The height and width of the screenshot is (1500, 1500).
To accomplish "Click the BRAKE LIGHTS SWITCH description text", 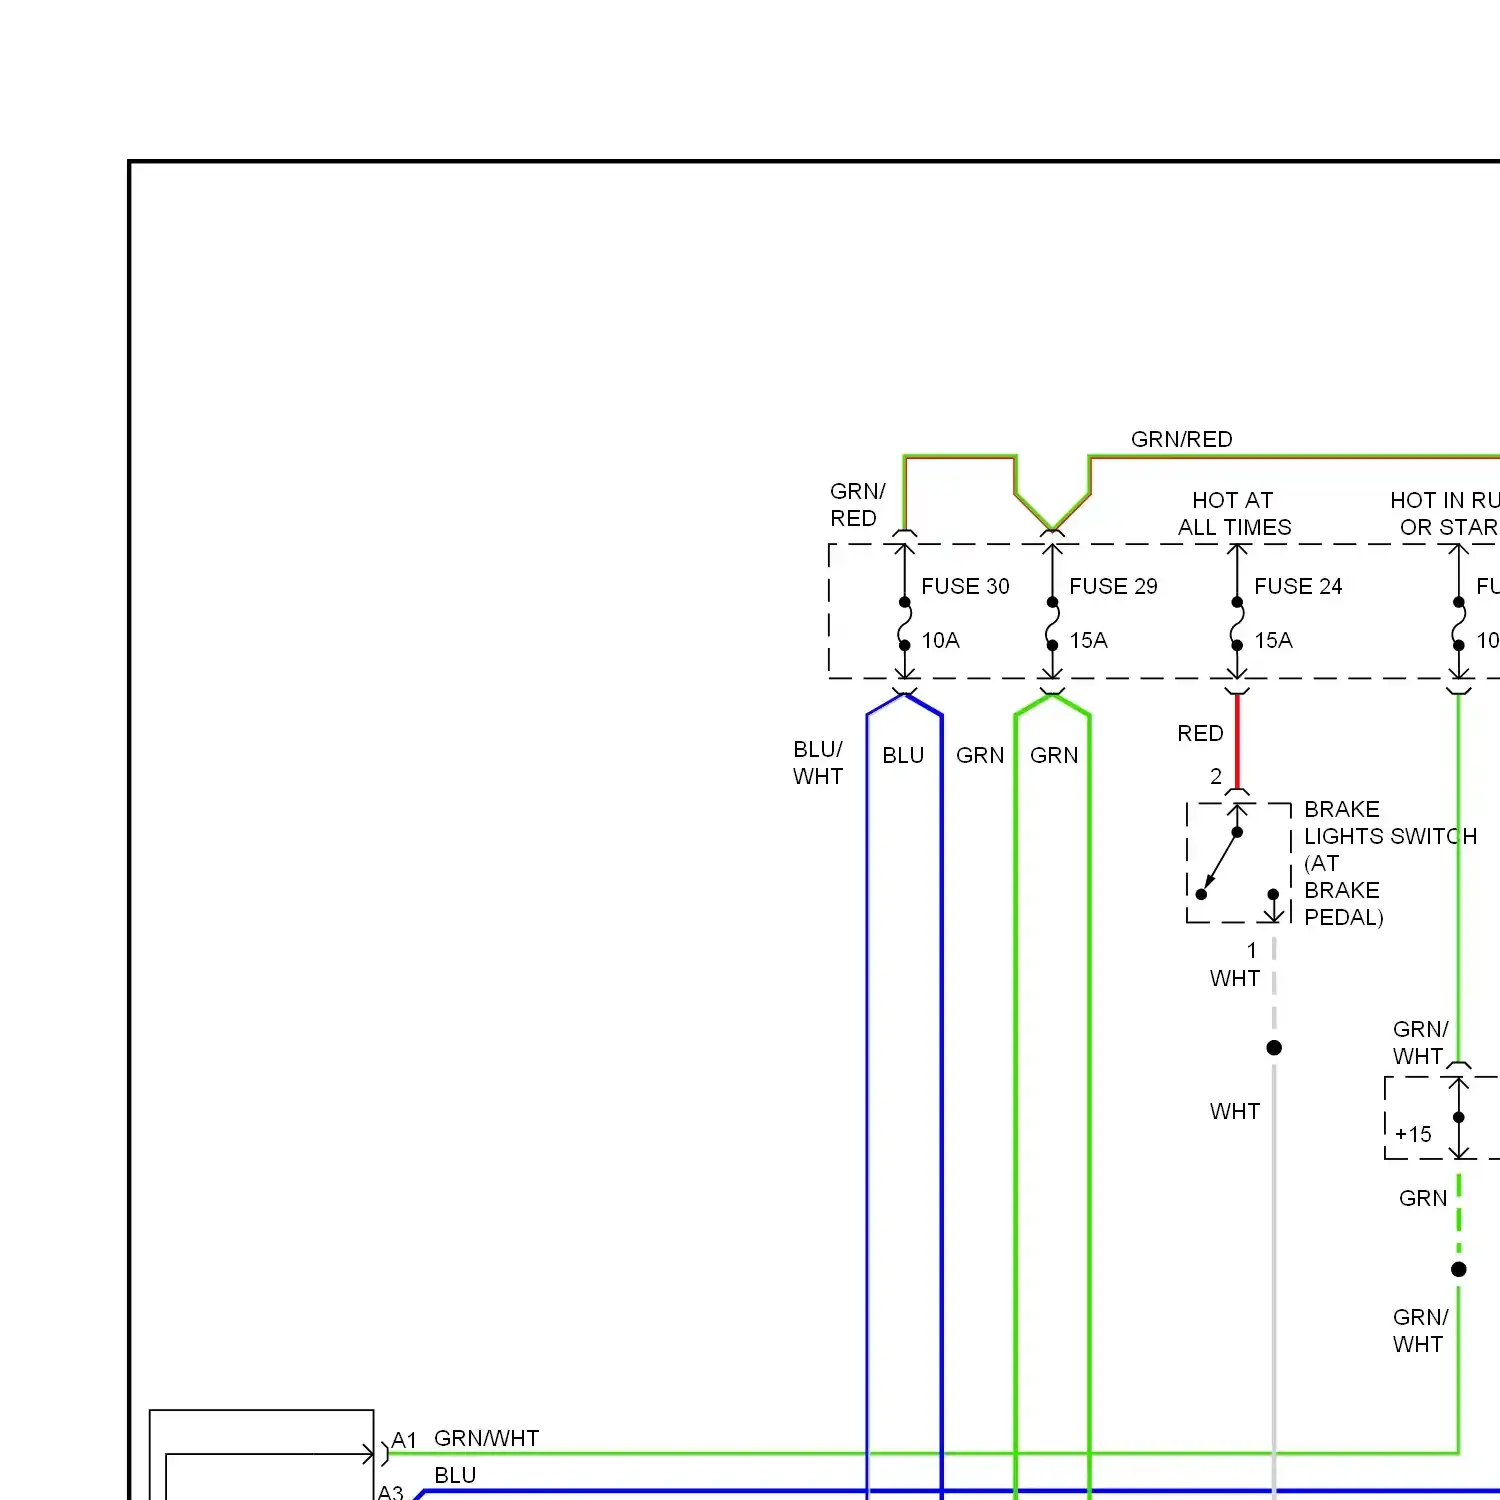I will (1390, 863).
